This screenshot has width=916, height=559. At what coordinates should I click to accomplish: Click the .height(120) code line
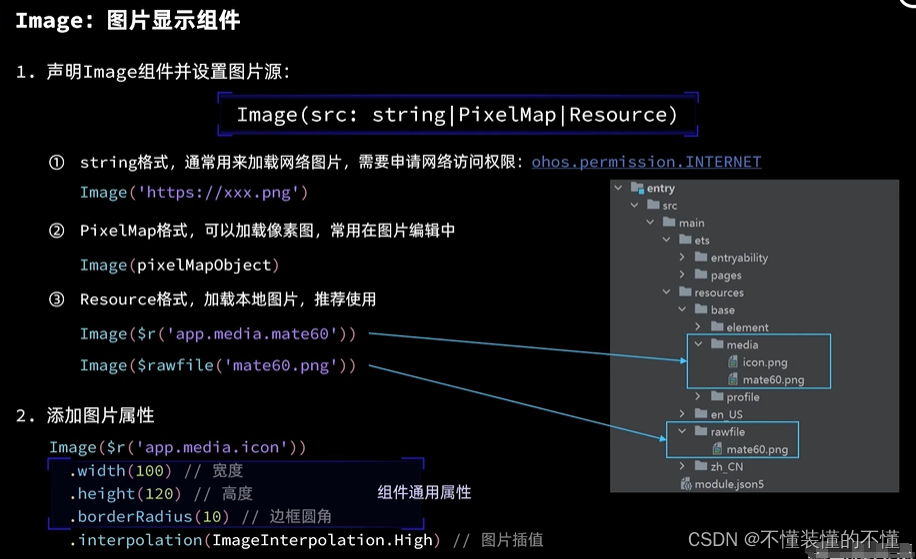[x=161, y=494]
